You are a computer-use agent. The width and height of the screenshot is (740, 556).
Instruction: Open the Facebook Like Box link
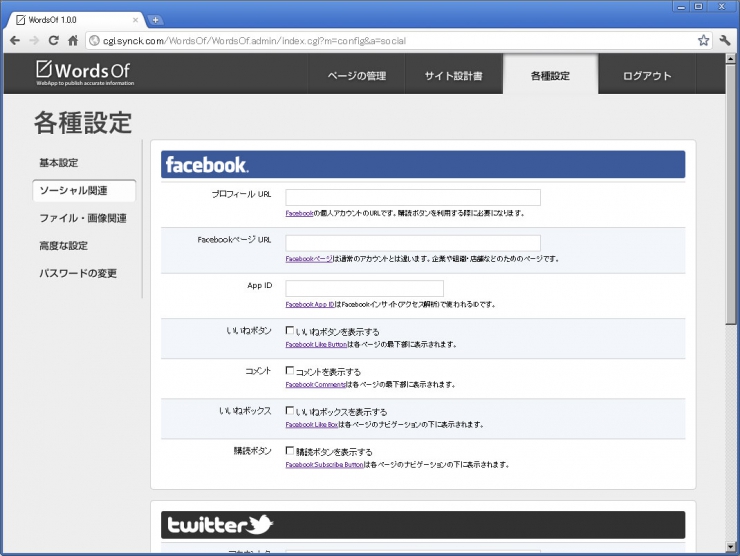click(312, 425)
